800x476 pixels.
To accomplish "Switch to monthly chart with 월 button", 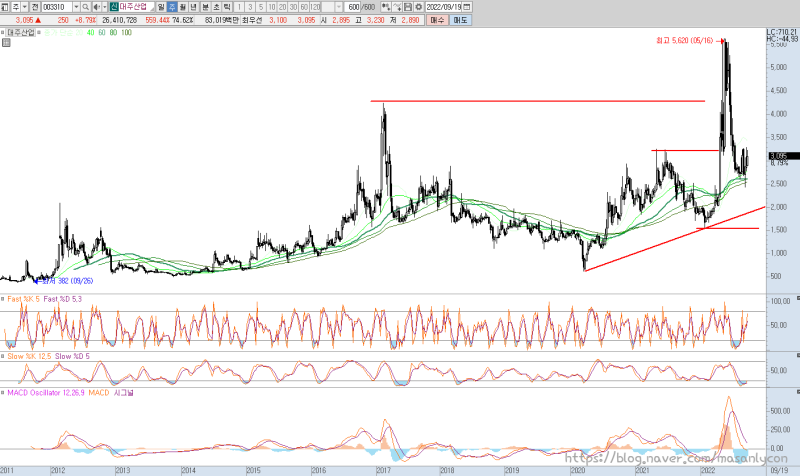I will tap(183, 7).
